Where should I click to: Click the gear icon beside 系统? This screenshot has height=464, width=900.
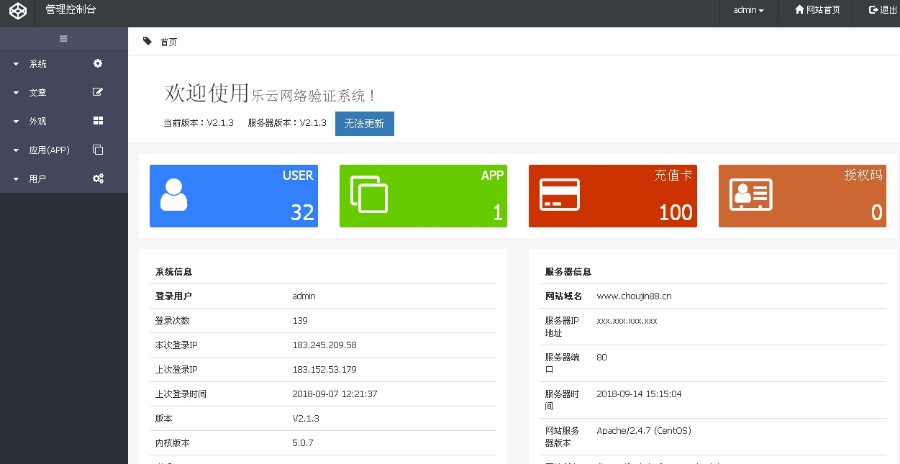pyautogui.click(x=98, y=64)
